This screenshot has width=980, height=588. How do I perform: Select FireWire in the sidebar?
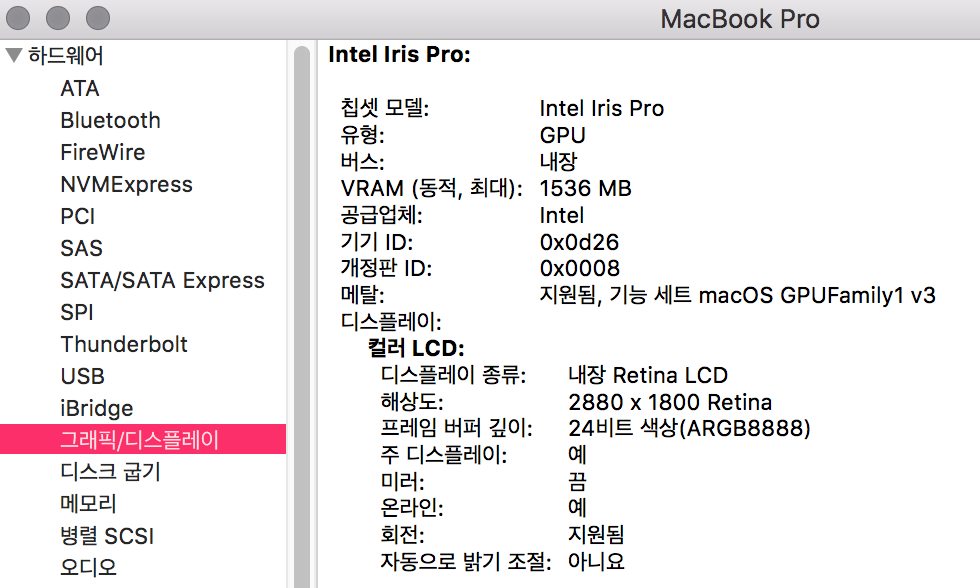point(102,152)
